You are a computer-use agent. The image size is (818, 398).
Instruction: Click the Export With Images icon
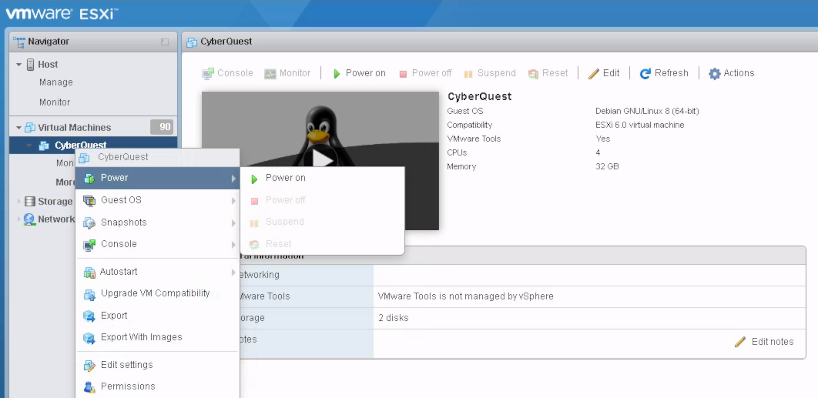90,338
